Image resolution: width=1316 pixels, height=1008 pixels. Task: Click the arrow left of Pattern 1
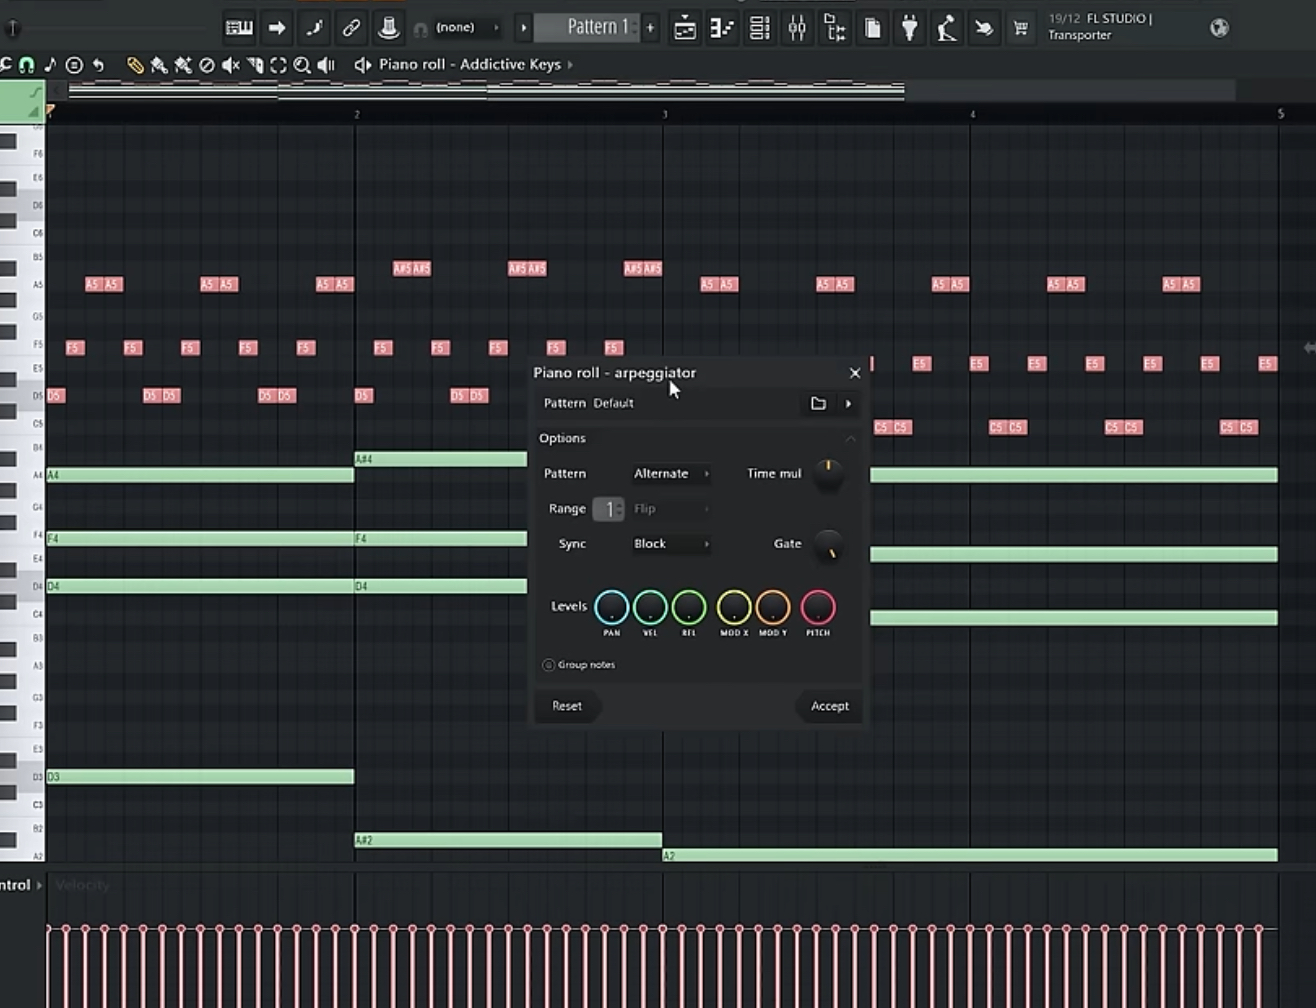point(523,28)
